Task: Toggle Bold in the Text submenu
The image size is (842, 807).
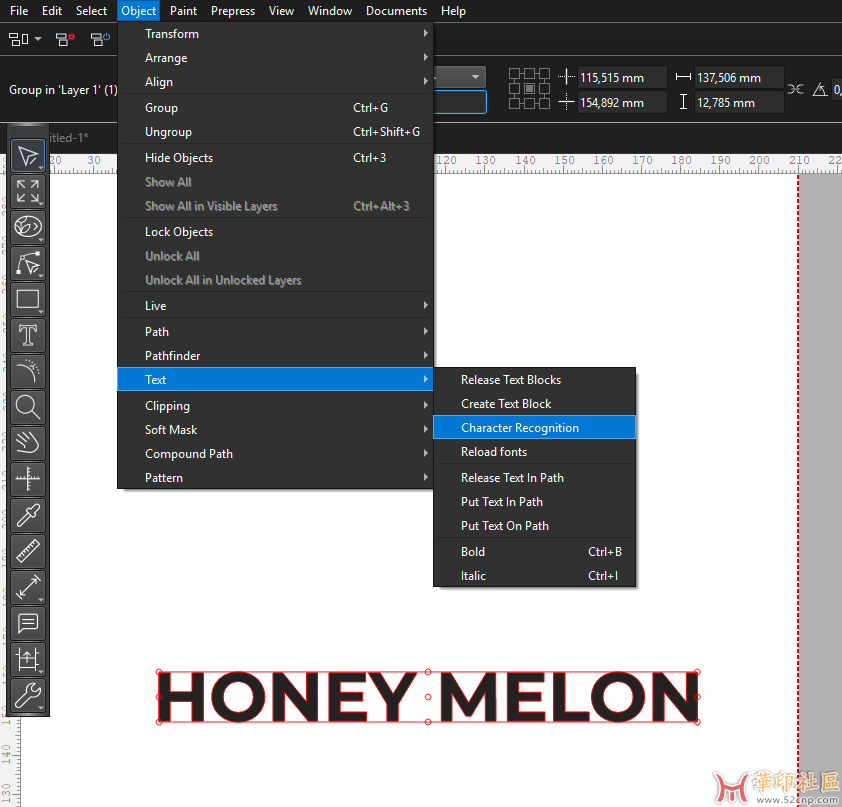Action: click(x=473, y=552)
